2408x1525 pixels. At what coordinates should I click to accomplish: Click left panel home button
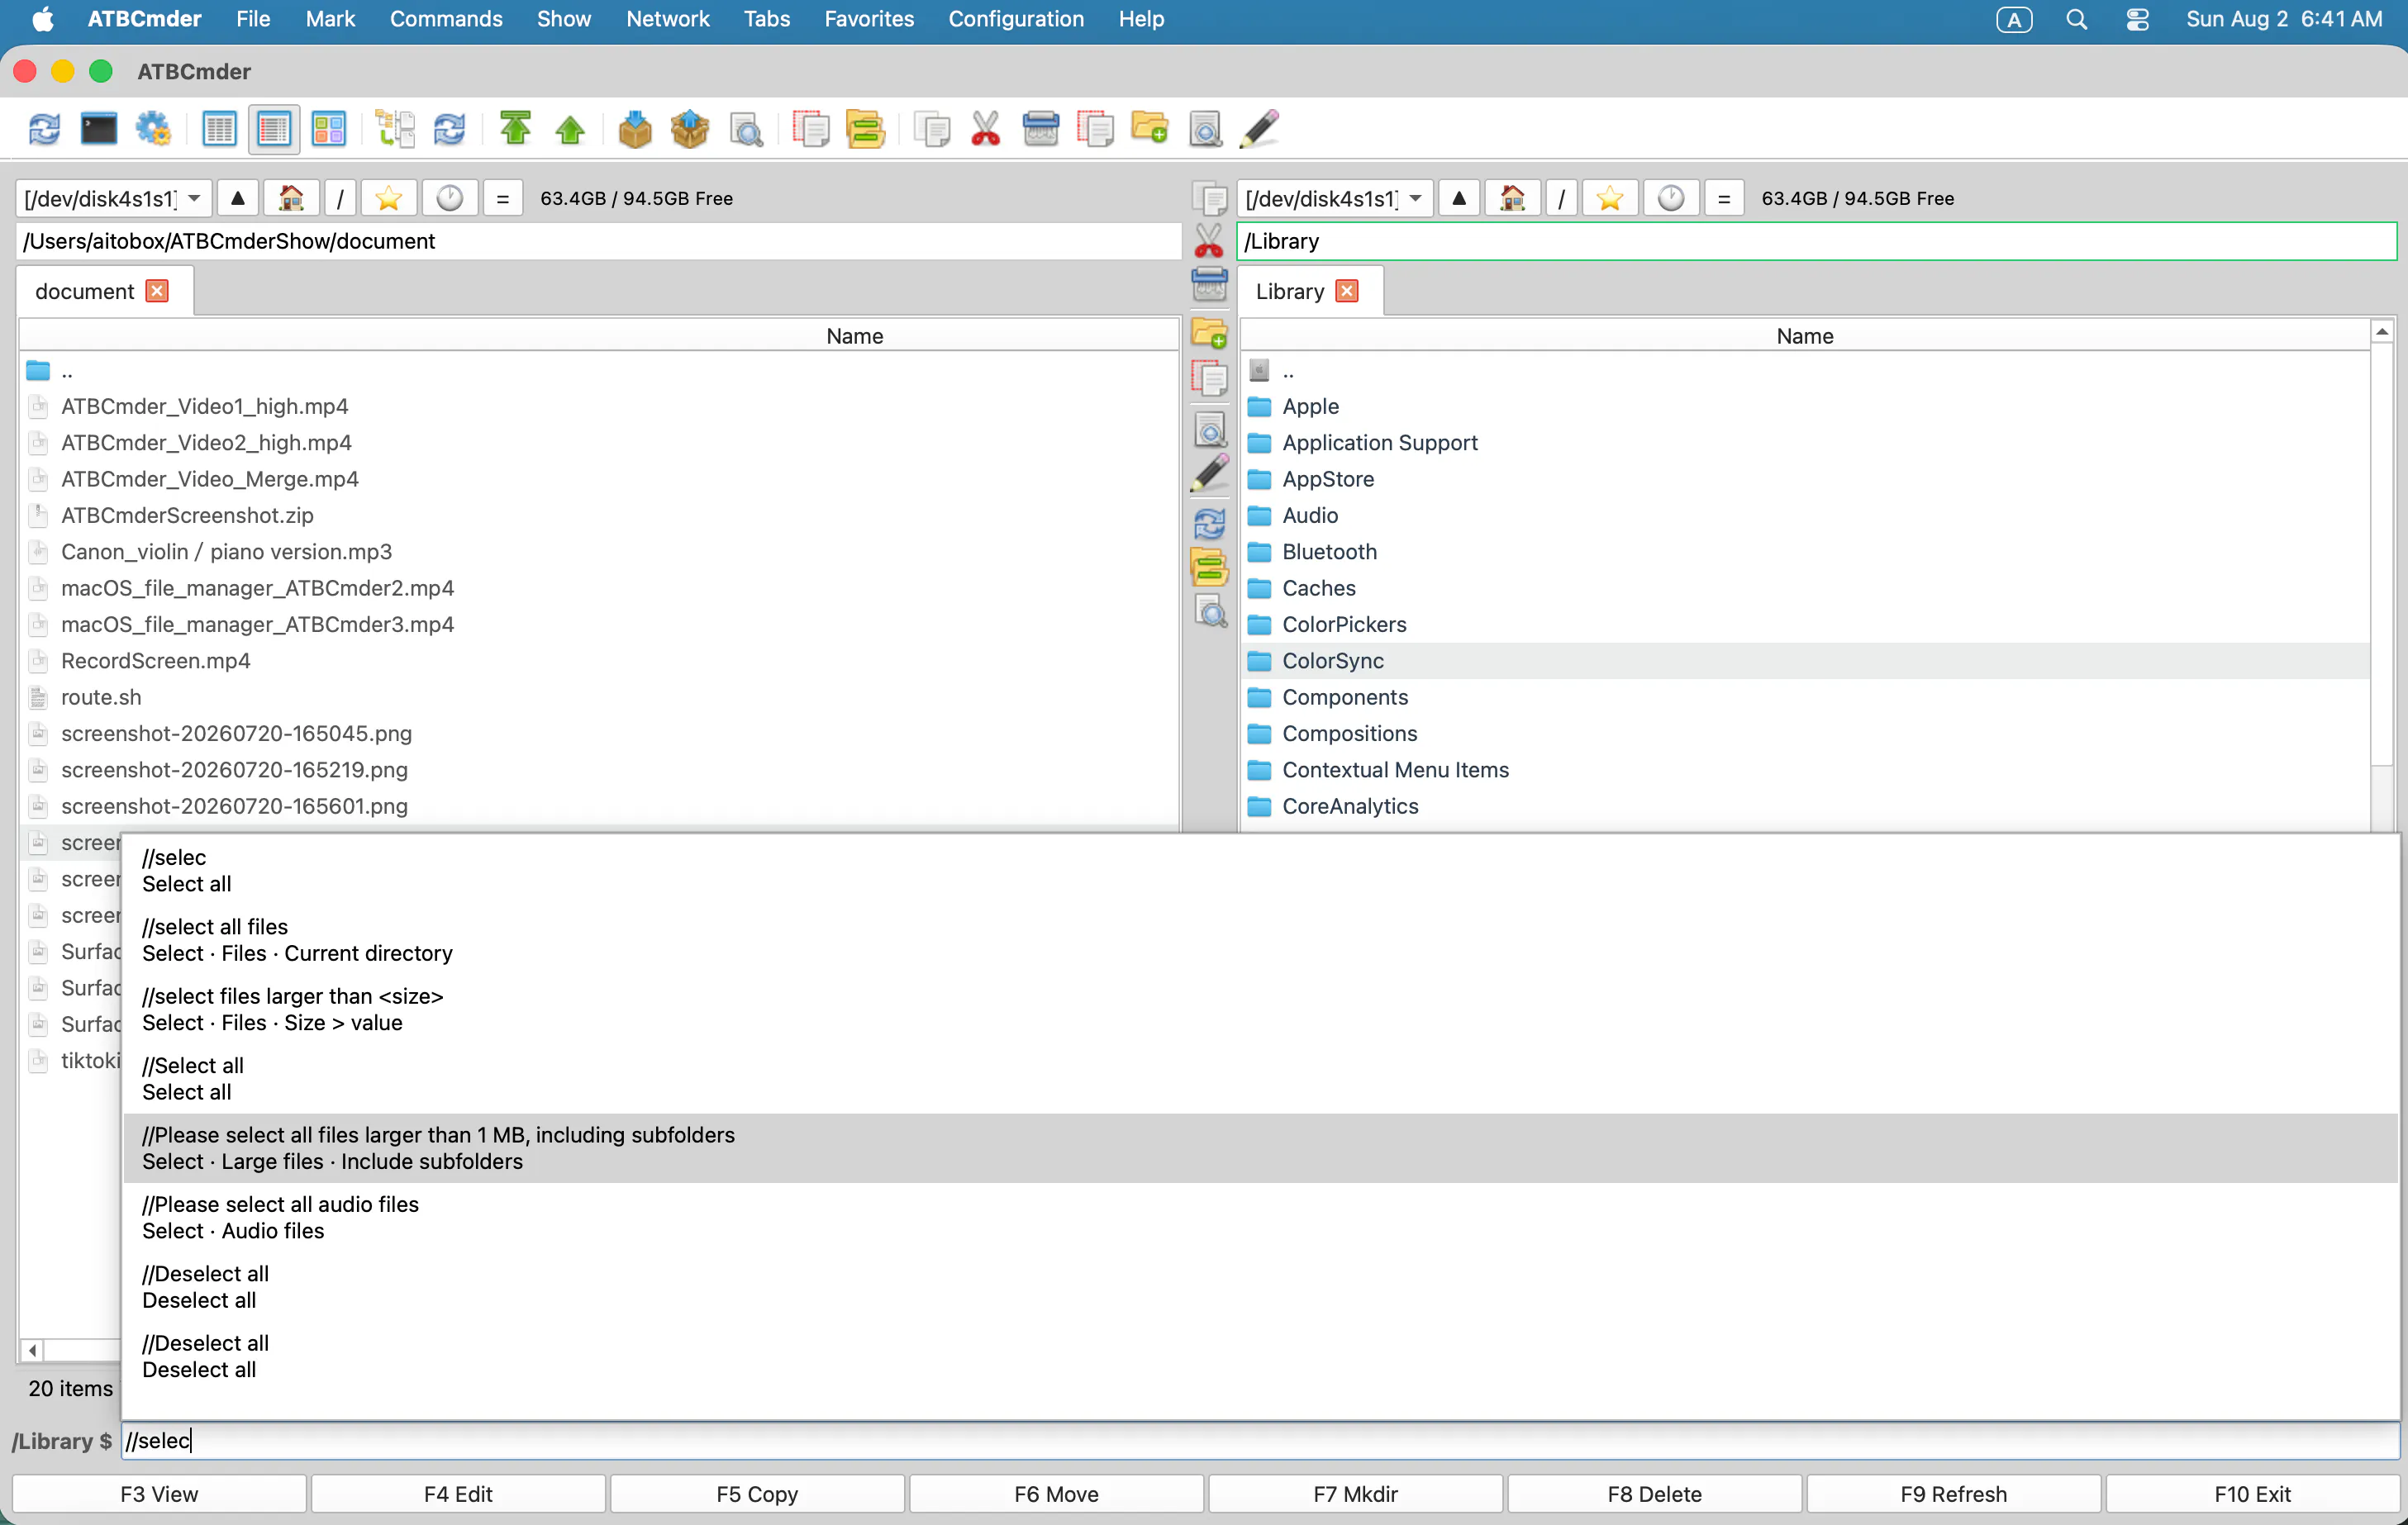click(291, 198)
